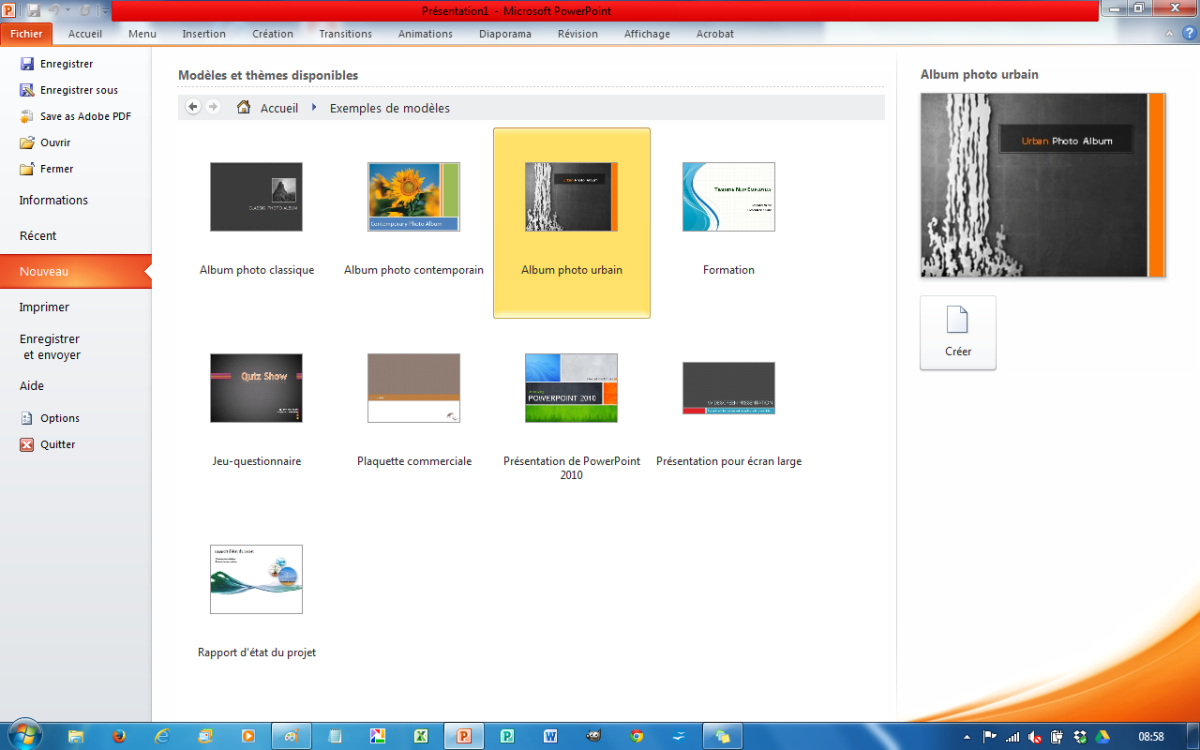The width and height of the screenshot is (1200, 750).
Task: Open Windows Explorer from the taskbar
Action: 76,736
